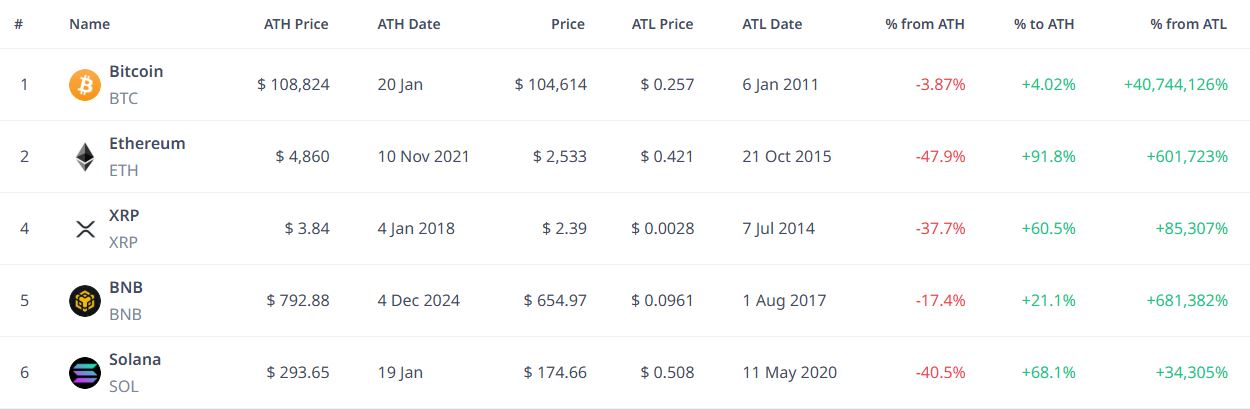Click Bitcoin's $ 104,614 price cell
The height and width of the screenshot is (409, 1250).
tap(551, 85)
